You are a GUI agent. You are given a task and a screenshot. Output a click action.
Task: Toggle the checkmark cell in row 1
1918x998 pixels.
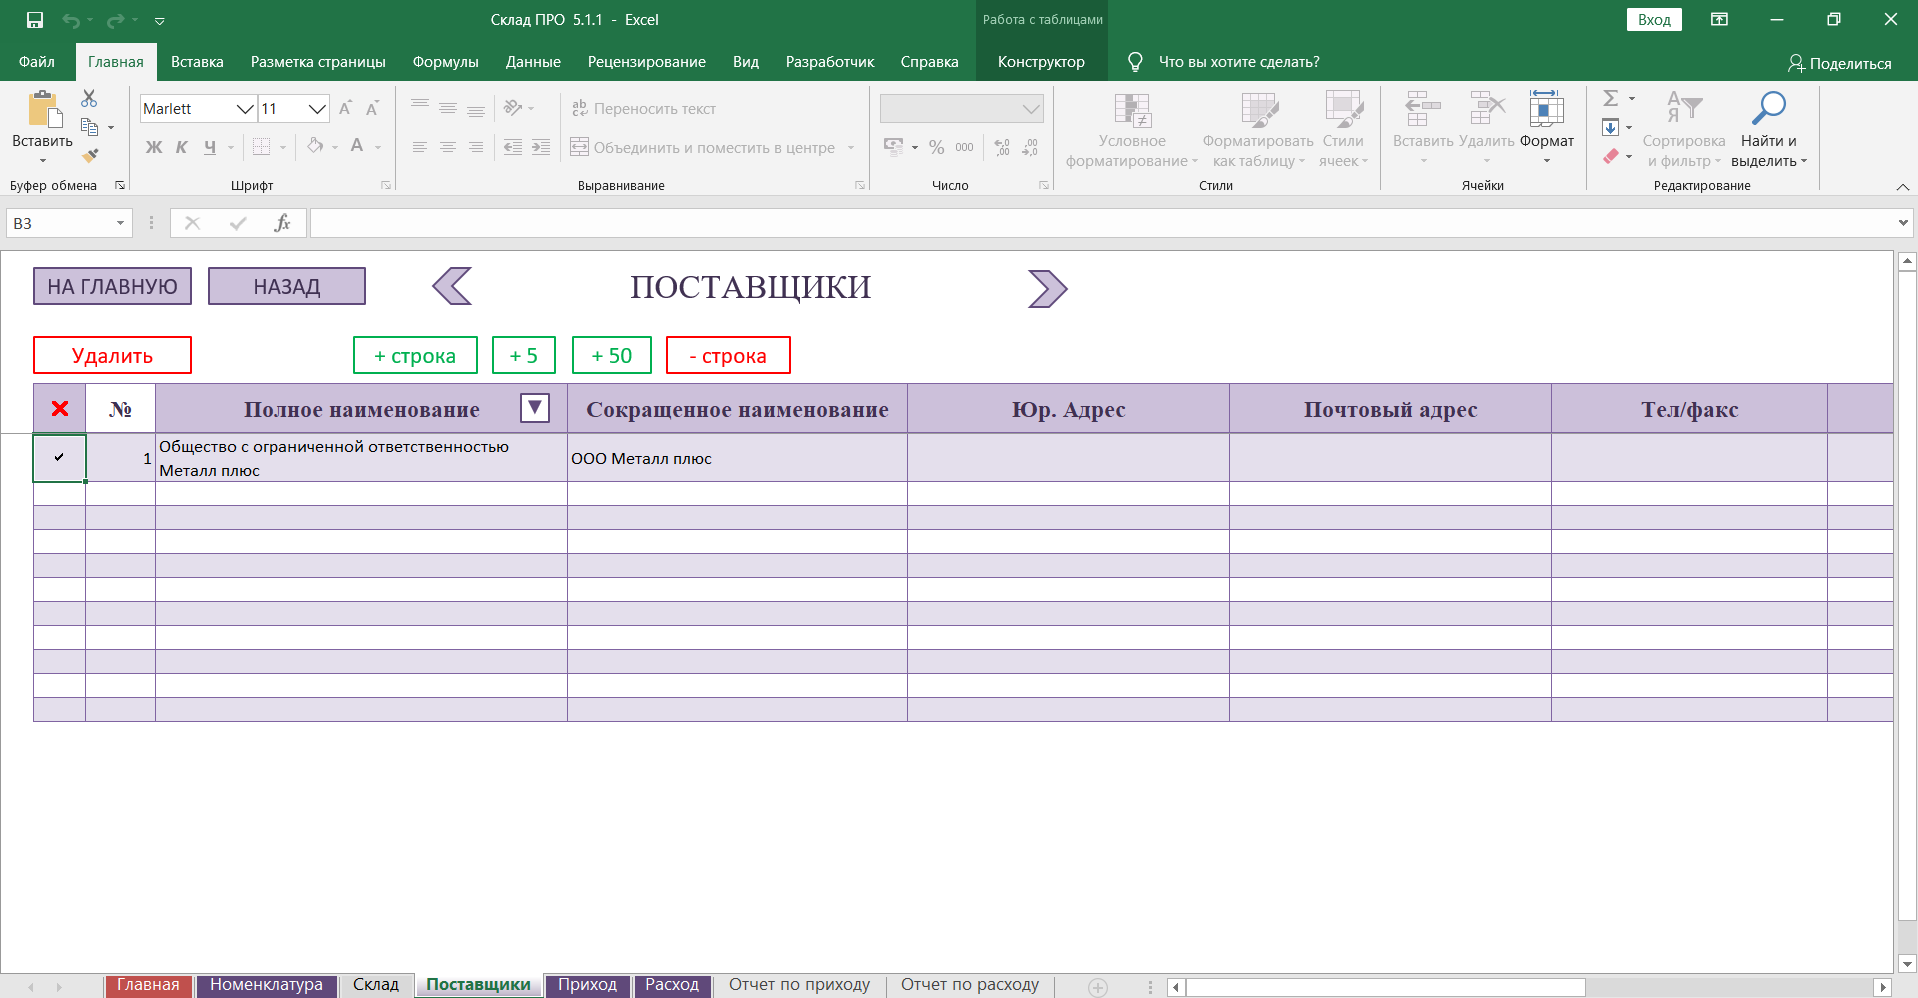60,458
